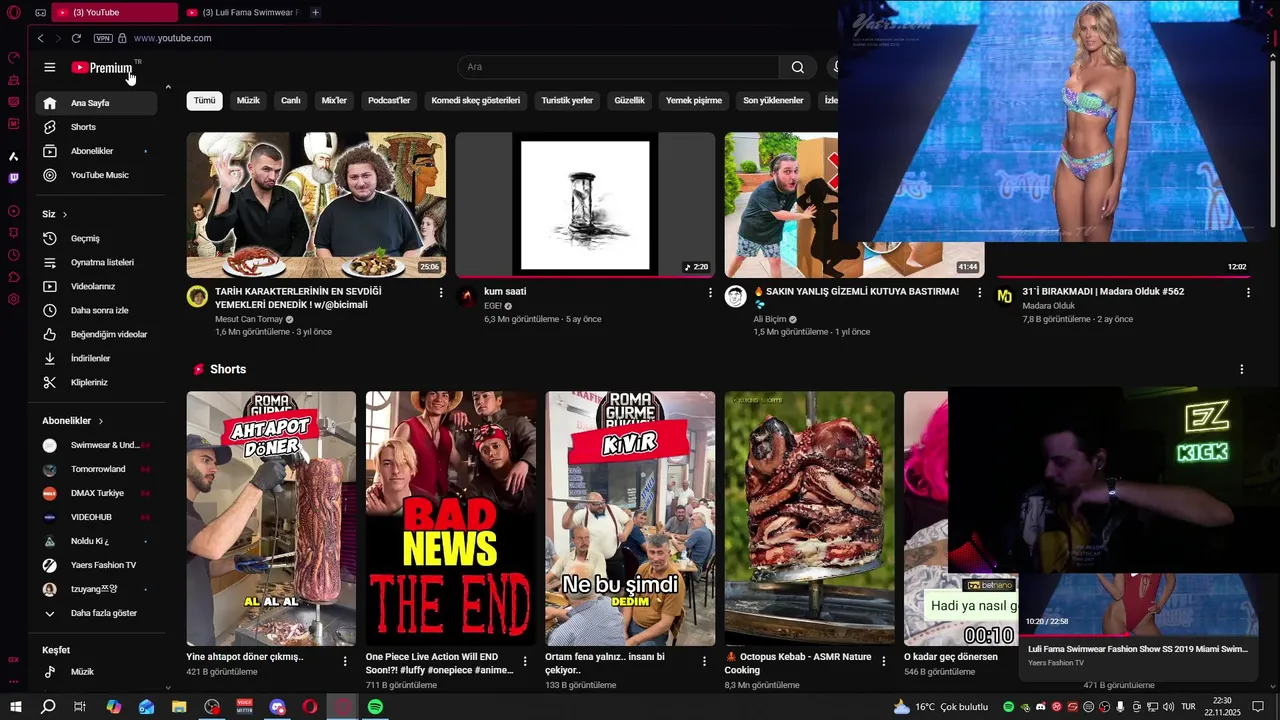Open Shorts from the left sidebar
This screenshot has width=1280, height=720.
[x=97, y=127]
